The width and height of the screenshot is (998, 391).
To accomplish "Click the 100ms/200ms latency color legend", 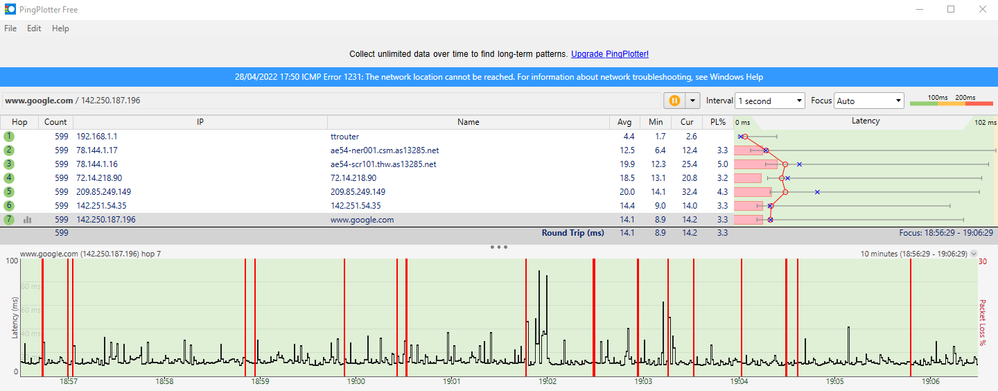I will pos(952,100).
